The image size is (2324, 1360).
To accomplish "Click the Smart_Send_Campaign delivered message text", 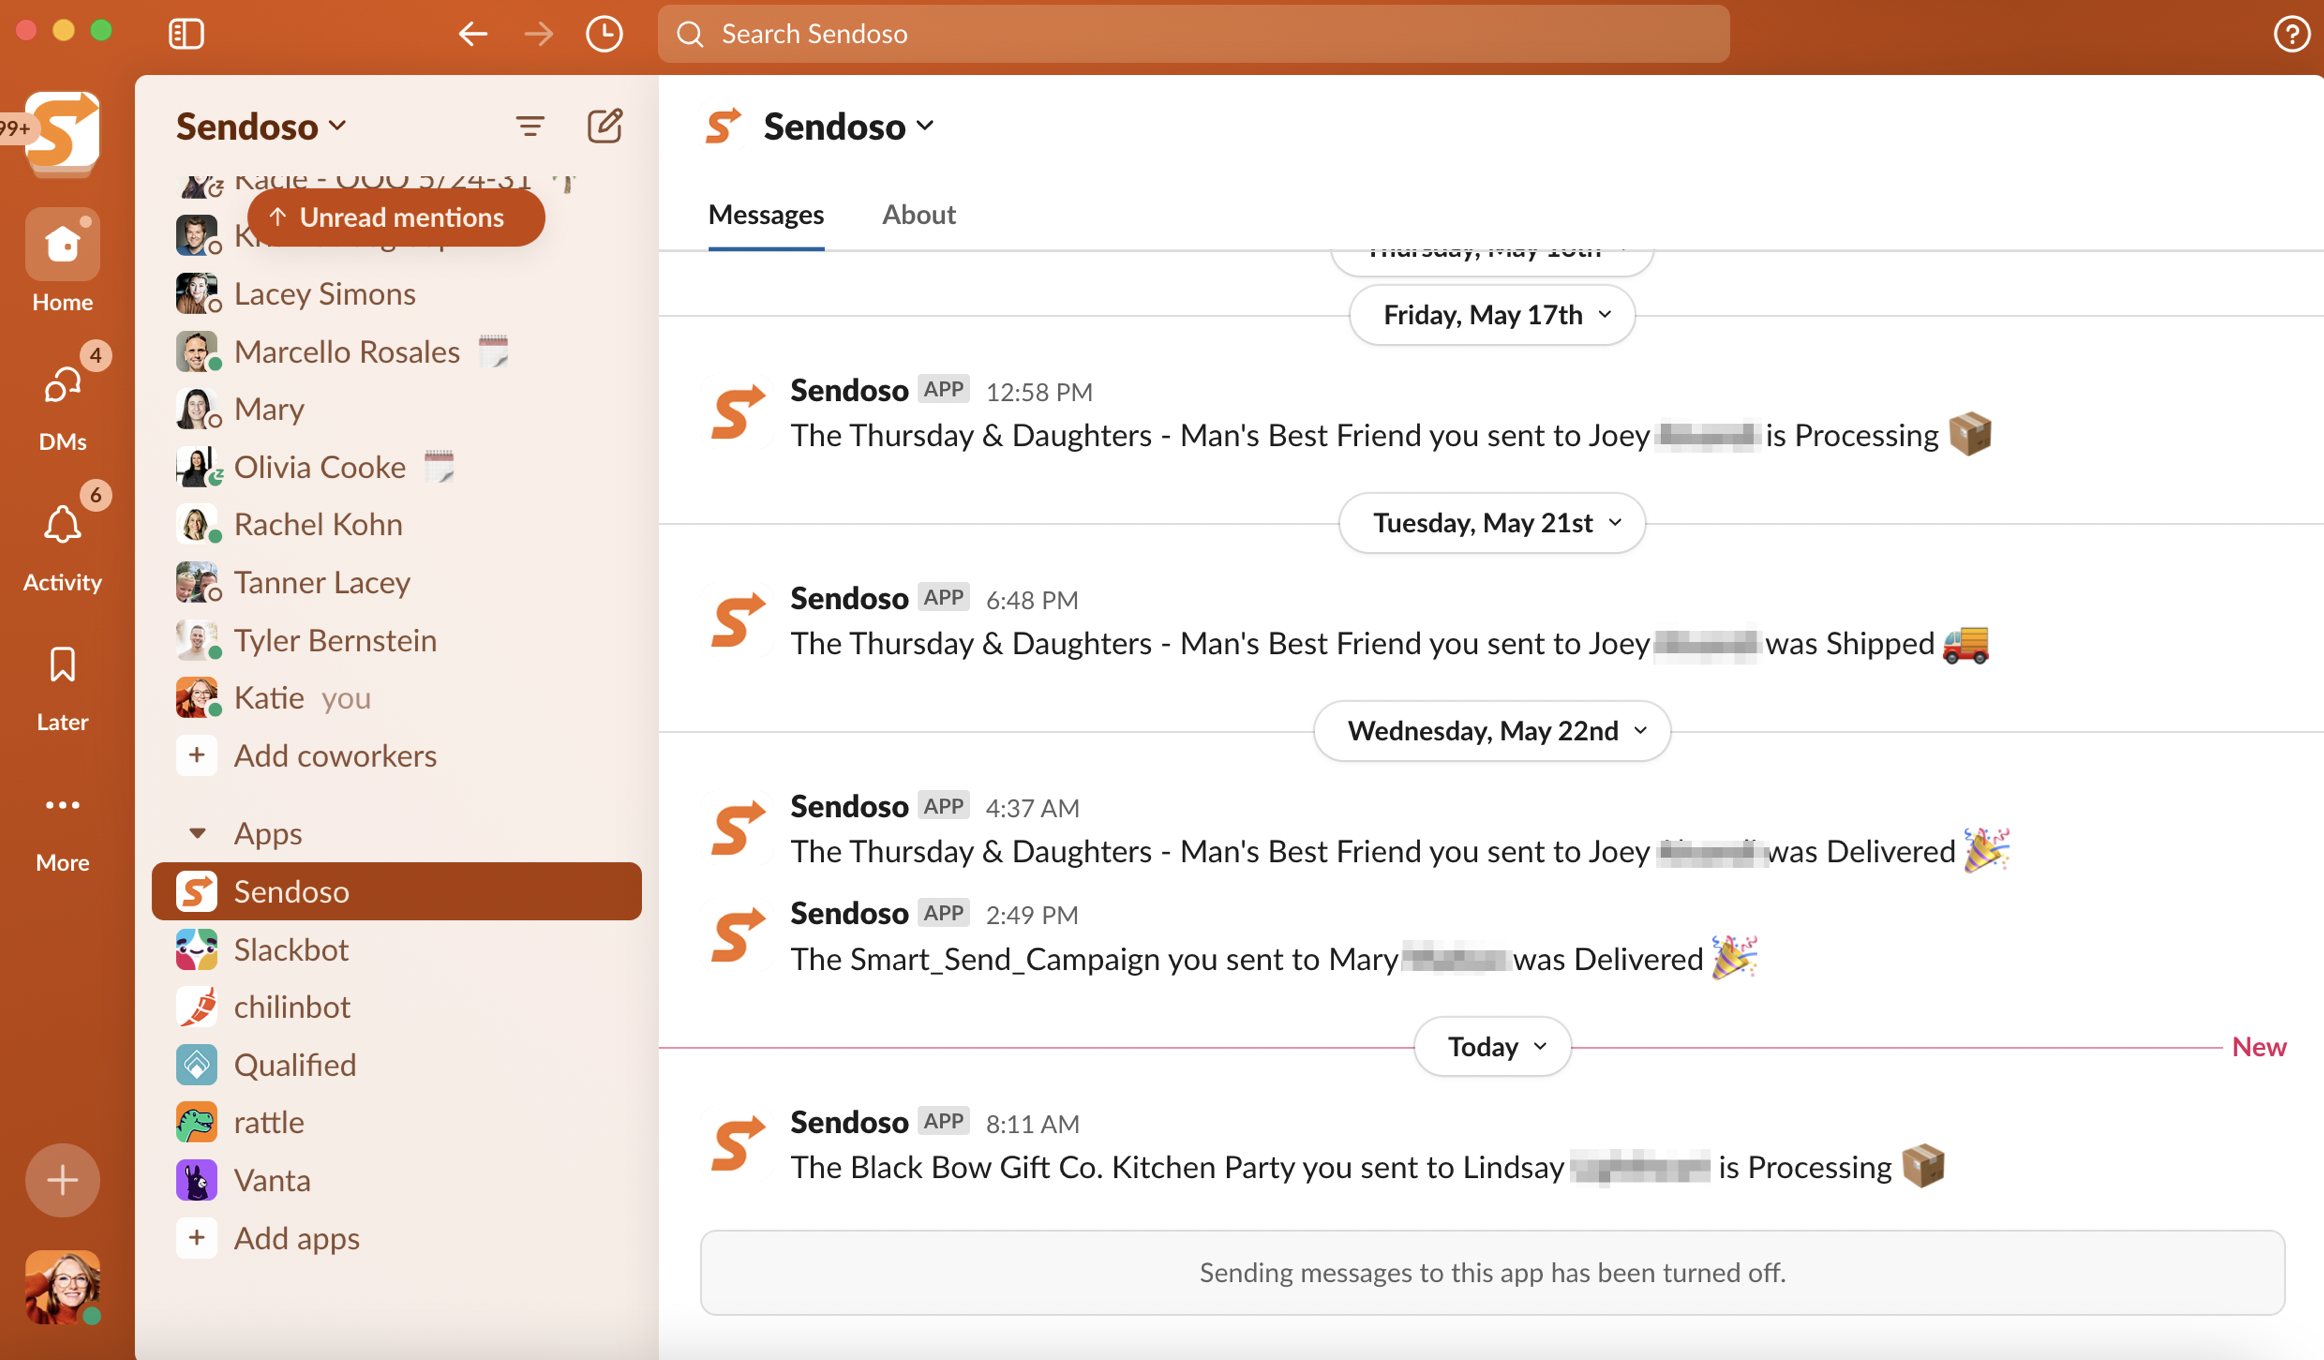I will point(1273,960).
